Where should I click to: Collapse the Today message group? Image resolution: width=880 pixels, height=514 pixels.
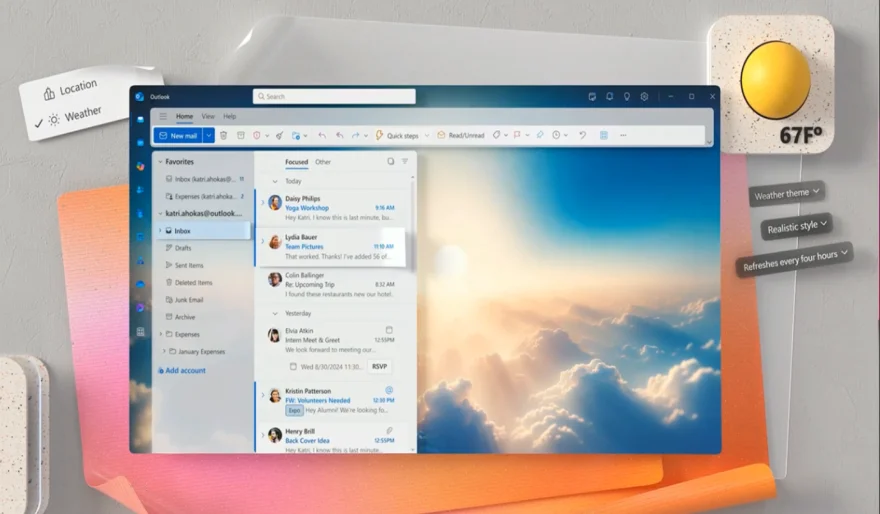(x=274, y=181)
